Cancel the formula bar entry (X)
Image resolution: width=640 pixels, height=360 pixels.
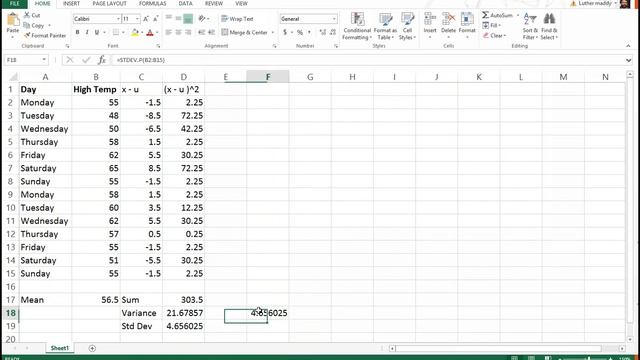(x=70, y=60)
